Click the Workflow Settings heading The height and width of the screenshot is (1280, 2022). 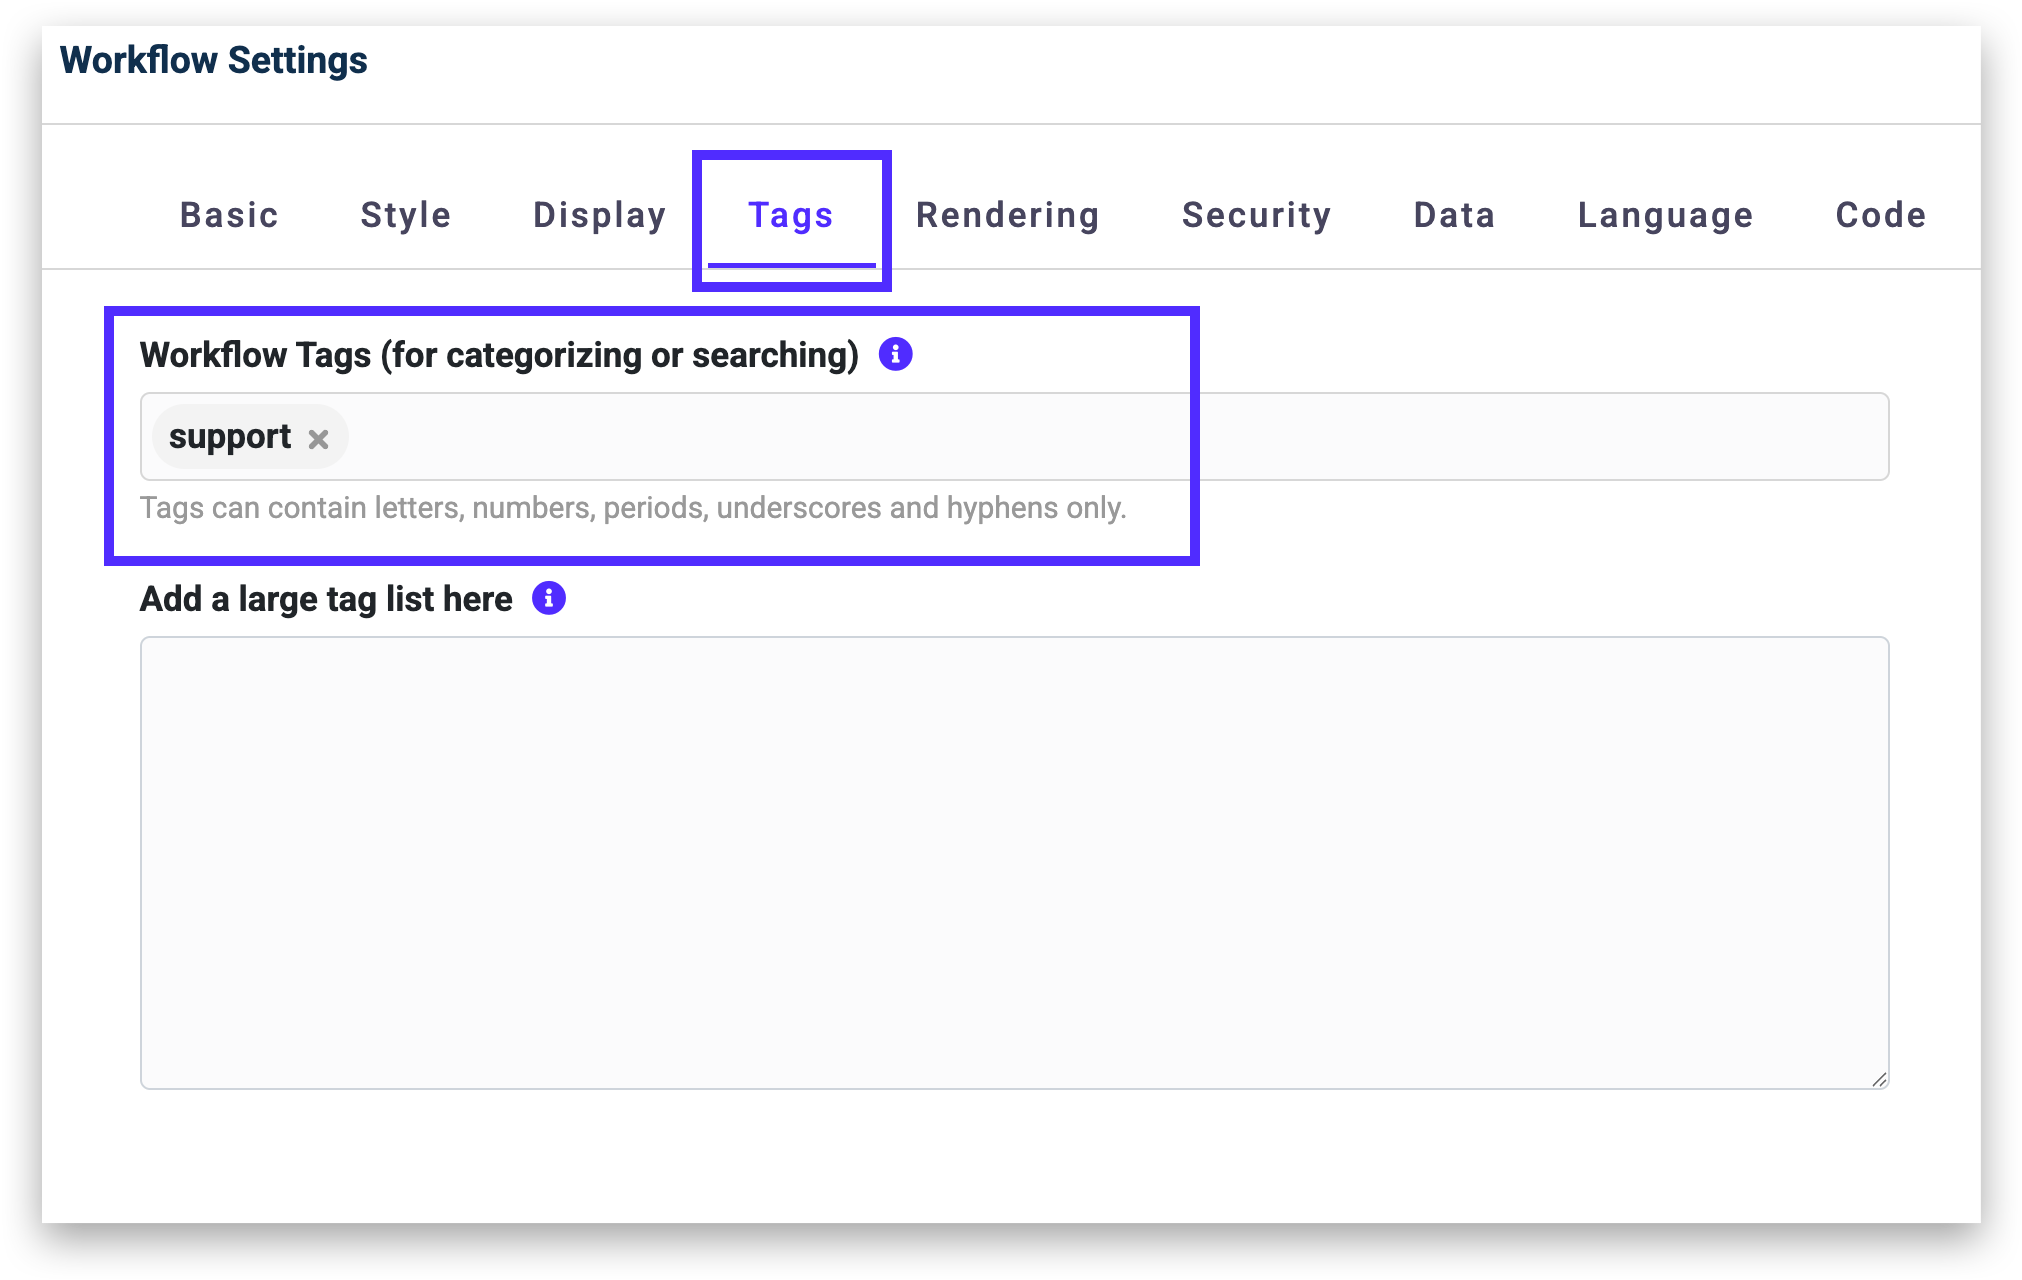click(214, 60)
